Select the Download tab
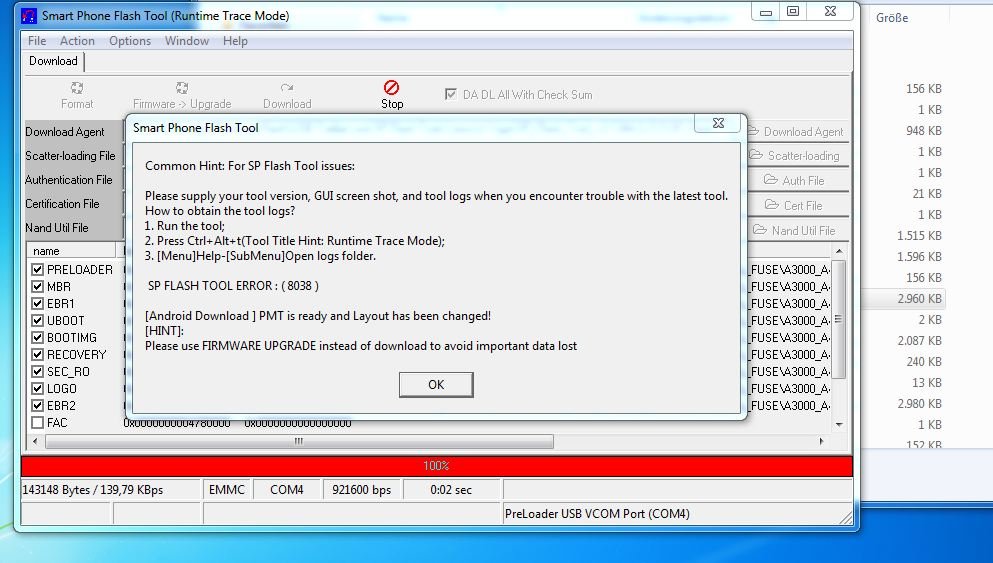This screenshot has width=993, height=563. (53, 61)
